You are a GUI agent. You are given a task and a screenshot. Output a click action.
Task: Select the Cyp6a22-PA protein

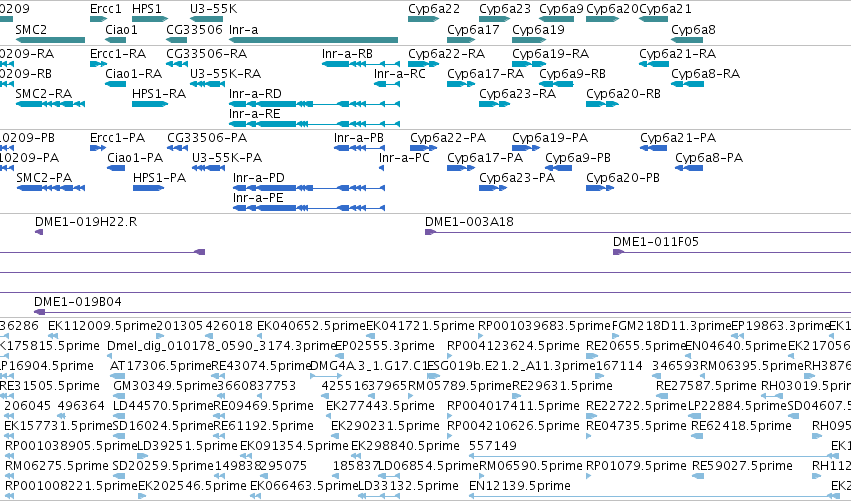423,148
